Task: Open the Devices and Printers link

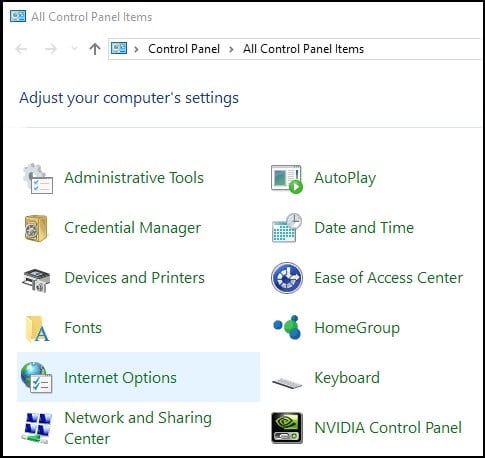Action: coord(134,278)
